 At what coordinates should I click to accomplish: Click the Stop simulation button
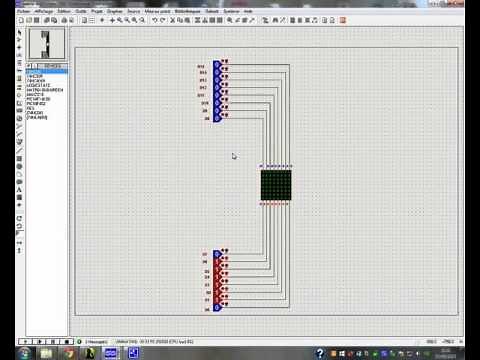coord(67,341)
